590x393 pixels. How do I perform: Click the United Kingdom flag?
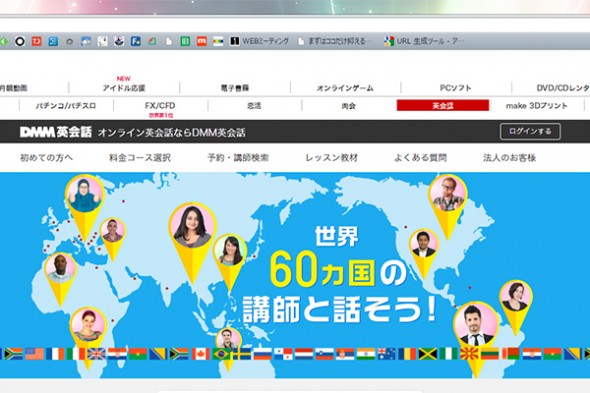[x=97, y=354]
